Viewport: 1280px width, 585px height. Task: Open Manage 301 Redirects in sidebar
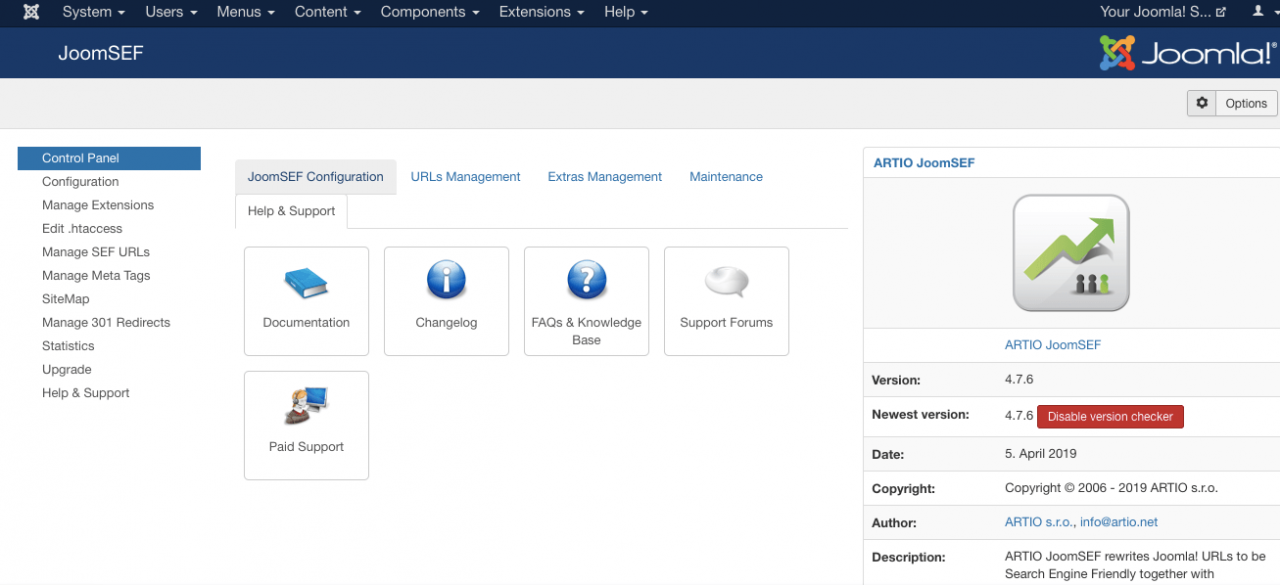click(x=106, y=323)
